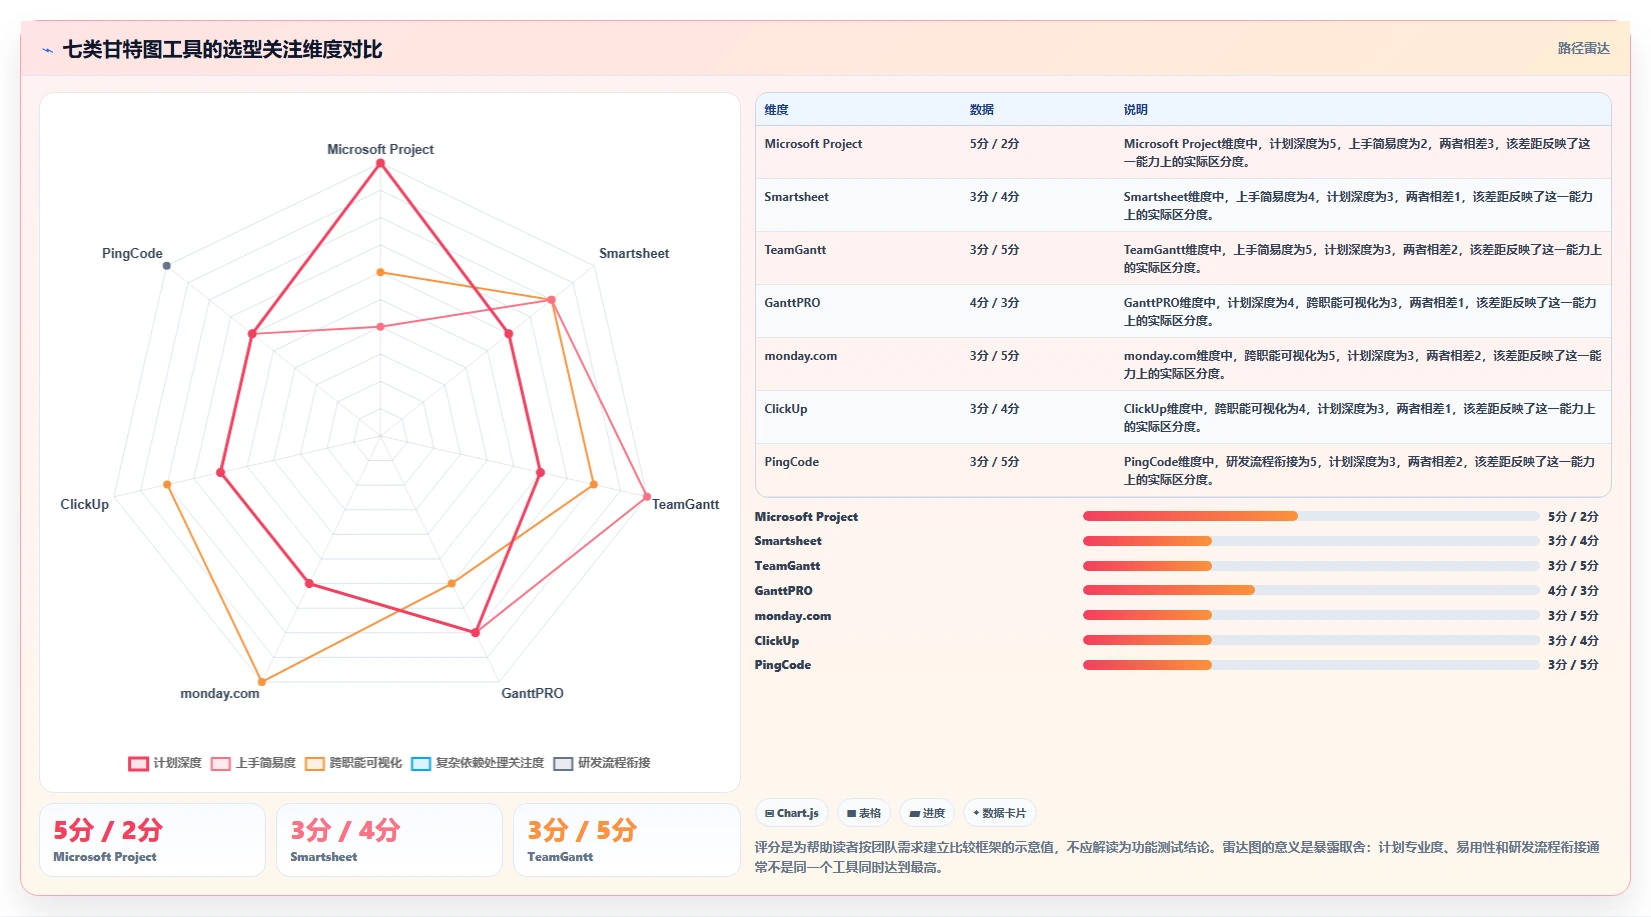The height and width of the screenshot is (917, 1651).
Task: Click the GanttPRO progress bar
Action: [x=1311, y=590]
